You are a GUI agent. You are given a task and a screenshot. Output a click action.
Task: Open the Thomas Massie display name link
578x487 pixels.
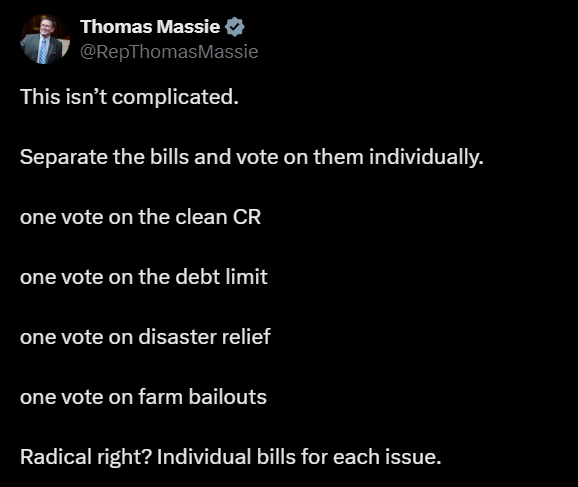pyautogui.click(x=150, y=27)
